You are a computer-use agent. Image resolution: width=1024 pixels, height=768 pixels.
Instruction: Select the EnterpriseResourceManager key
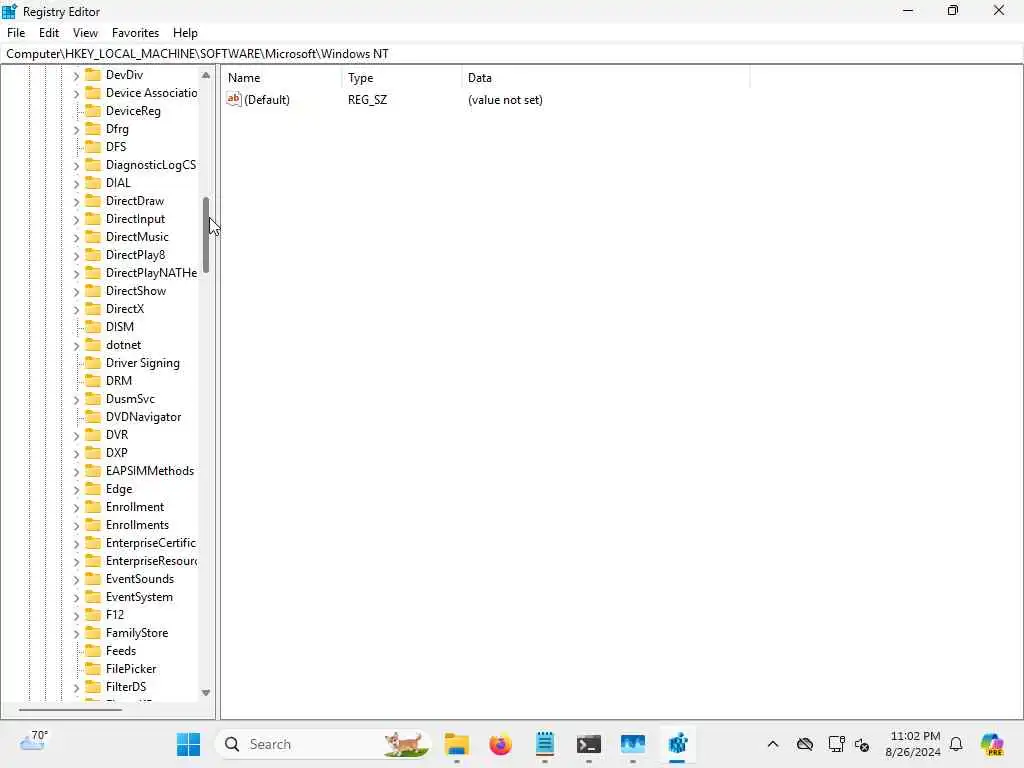pyautogui.click(x=151, y=560)
